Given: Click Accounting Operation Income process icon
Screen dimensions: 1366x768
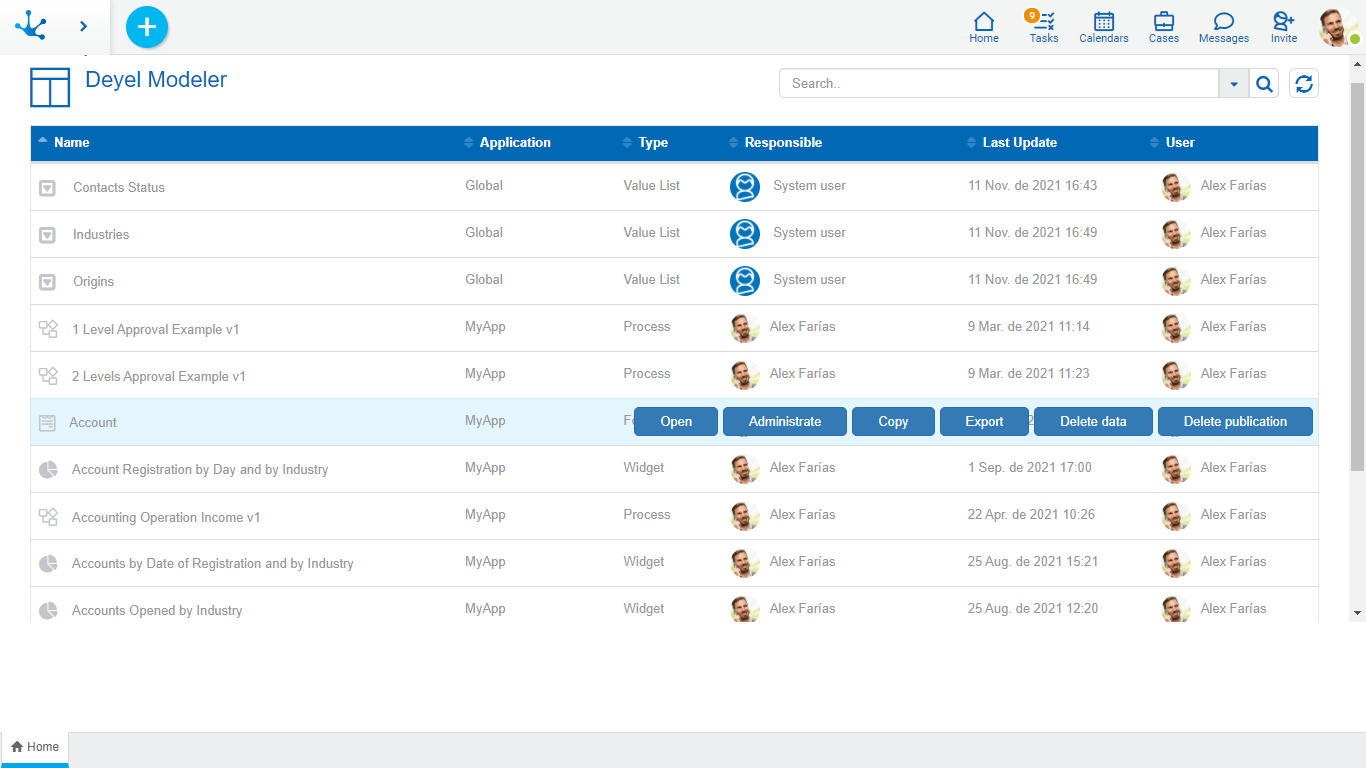Looking at the screenshot, I should 48,517.
